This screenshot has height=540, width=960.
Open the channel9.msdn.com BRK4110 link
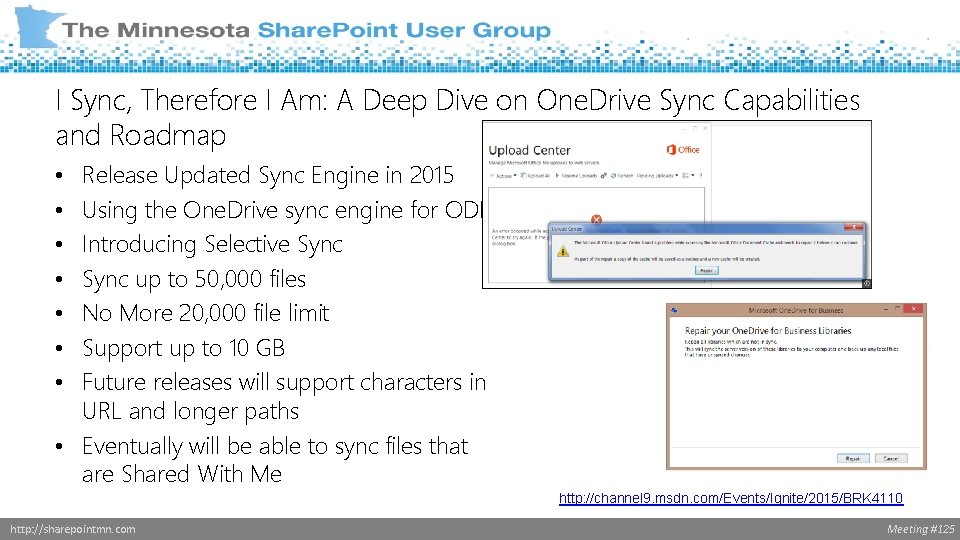pyautogui.click(x=731, y=498)
